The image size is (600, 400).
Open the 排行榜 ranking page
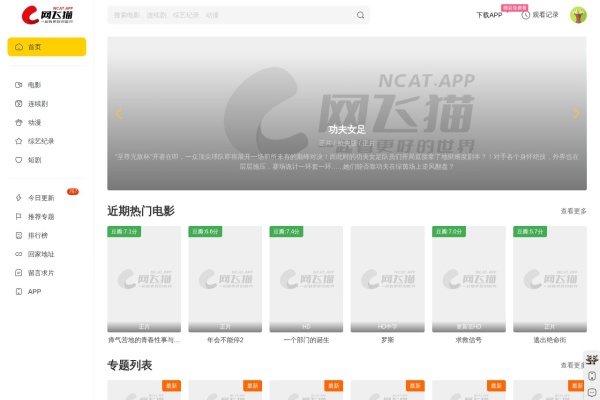[38, 235]
